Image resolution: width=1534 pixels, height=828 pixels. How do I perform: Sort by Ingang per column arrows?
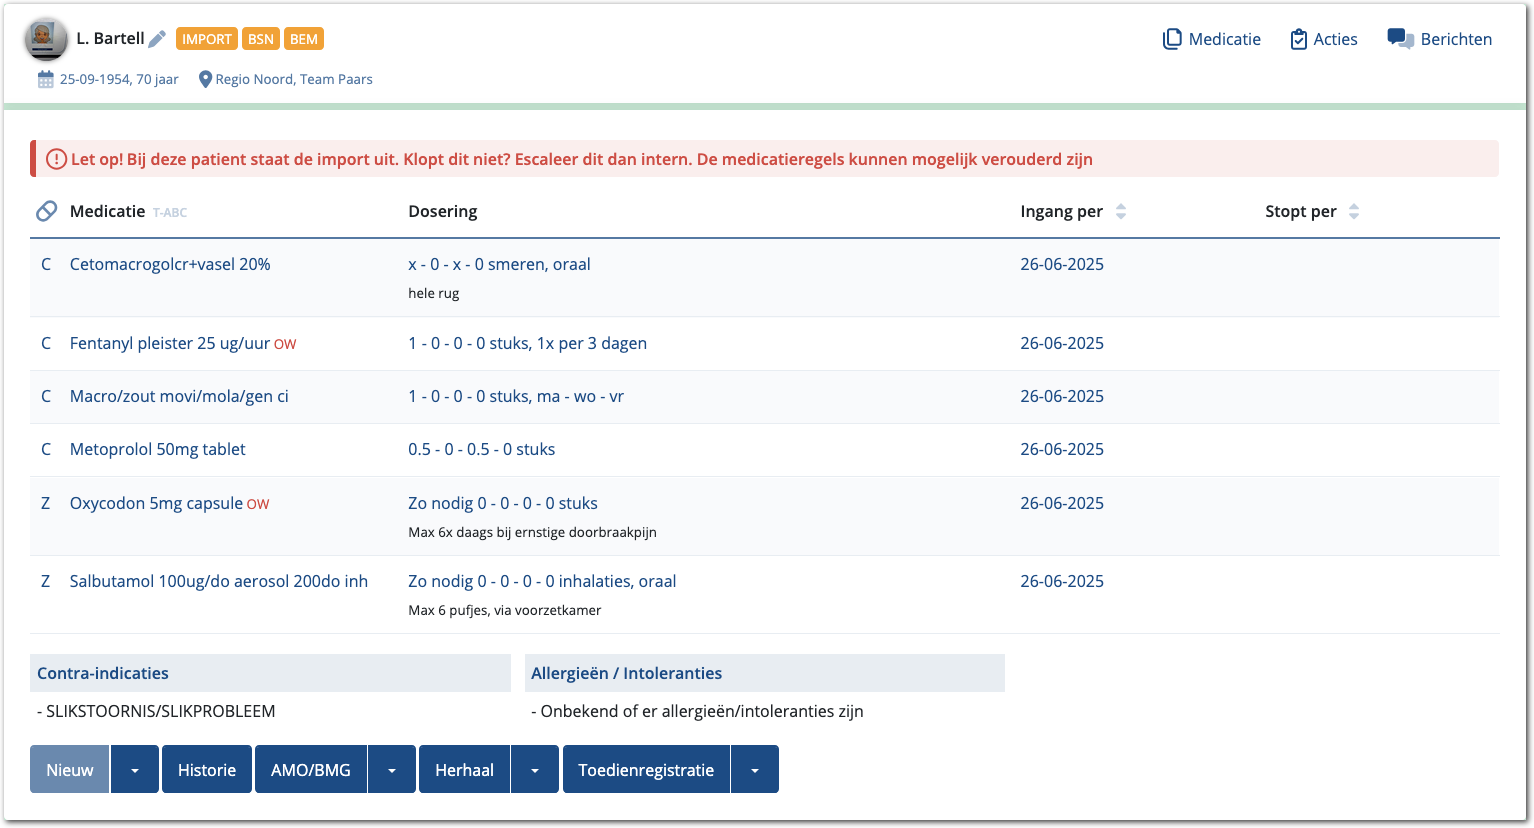1121,211
